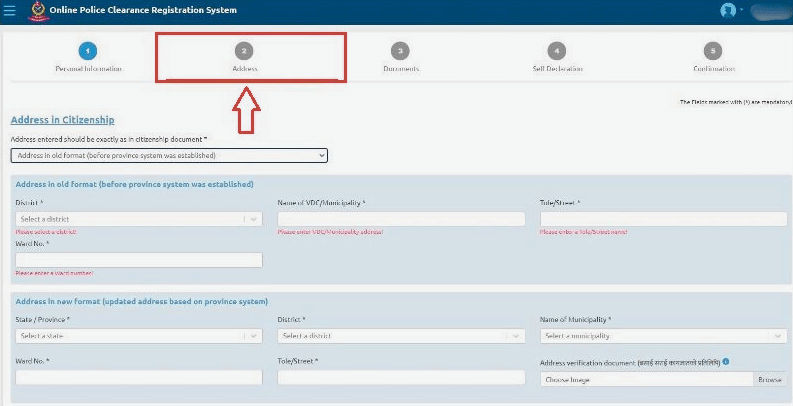Image resolution: width=793 pixels, height=406 pixels.
Task: Click Browse to upload address document
Action: pyautogui.click(x=770, y=380)
